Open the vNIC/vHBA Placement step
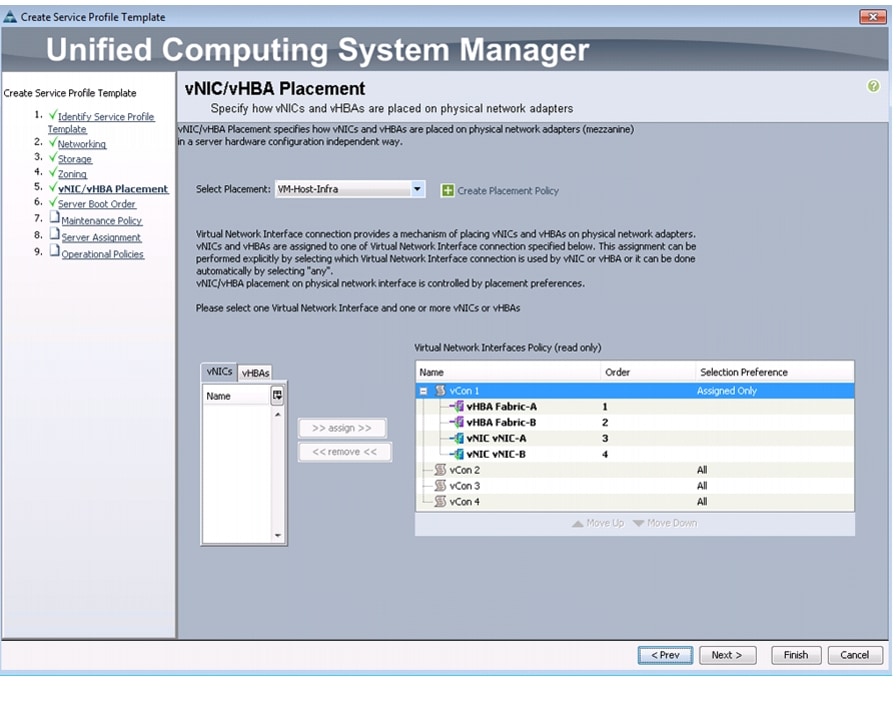The width and height of the screenshot is (896, 703). [113, 189]
